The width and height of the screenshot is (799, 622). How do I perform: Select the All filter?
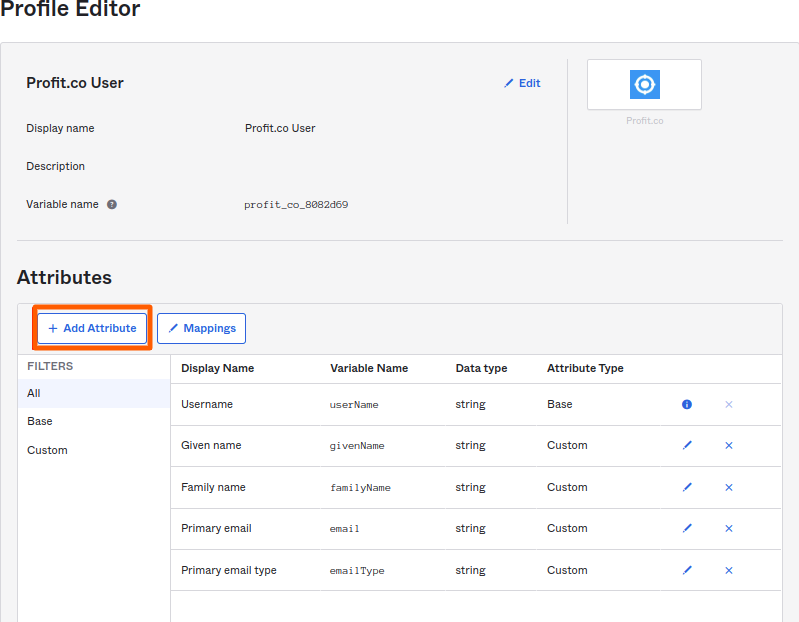34,393
